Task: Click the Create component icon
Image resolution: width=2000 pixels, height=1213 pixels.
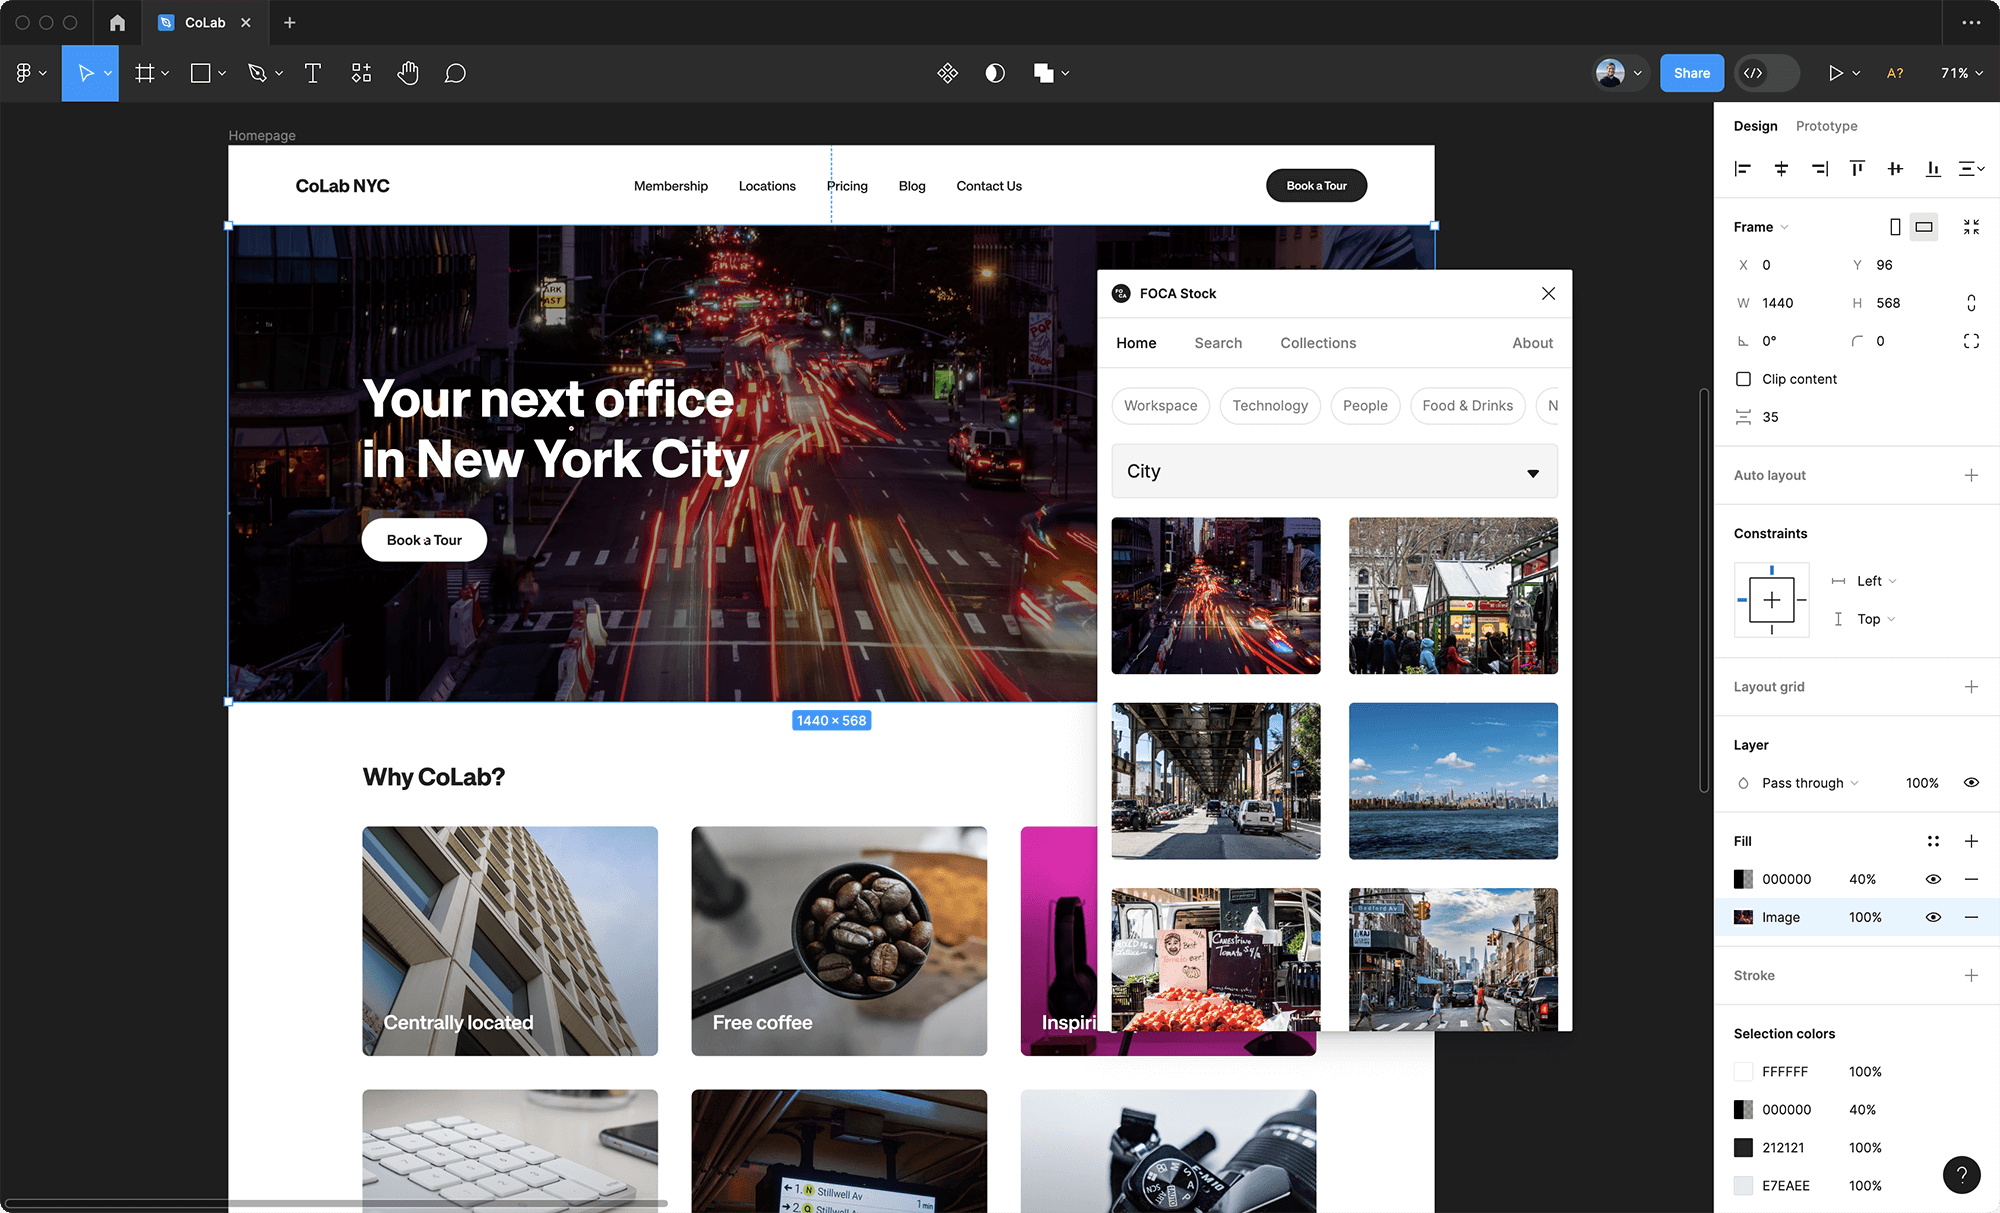Action: [947, 73]
